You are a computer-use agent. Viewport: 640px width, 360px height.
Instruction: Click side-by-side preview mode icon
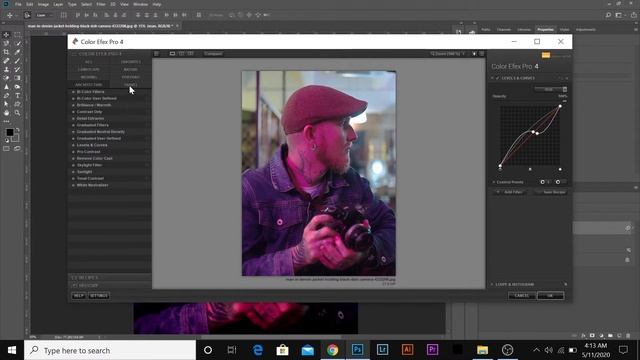click(x=190, y=53)
